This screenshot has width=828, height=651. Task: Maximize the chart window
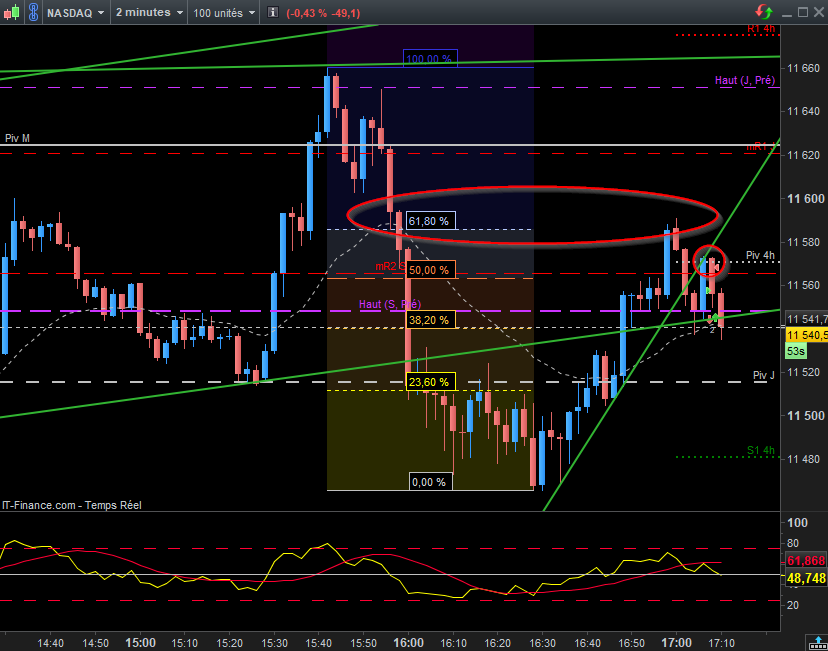pos(803,12)
